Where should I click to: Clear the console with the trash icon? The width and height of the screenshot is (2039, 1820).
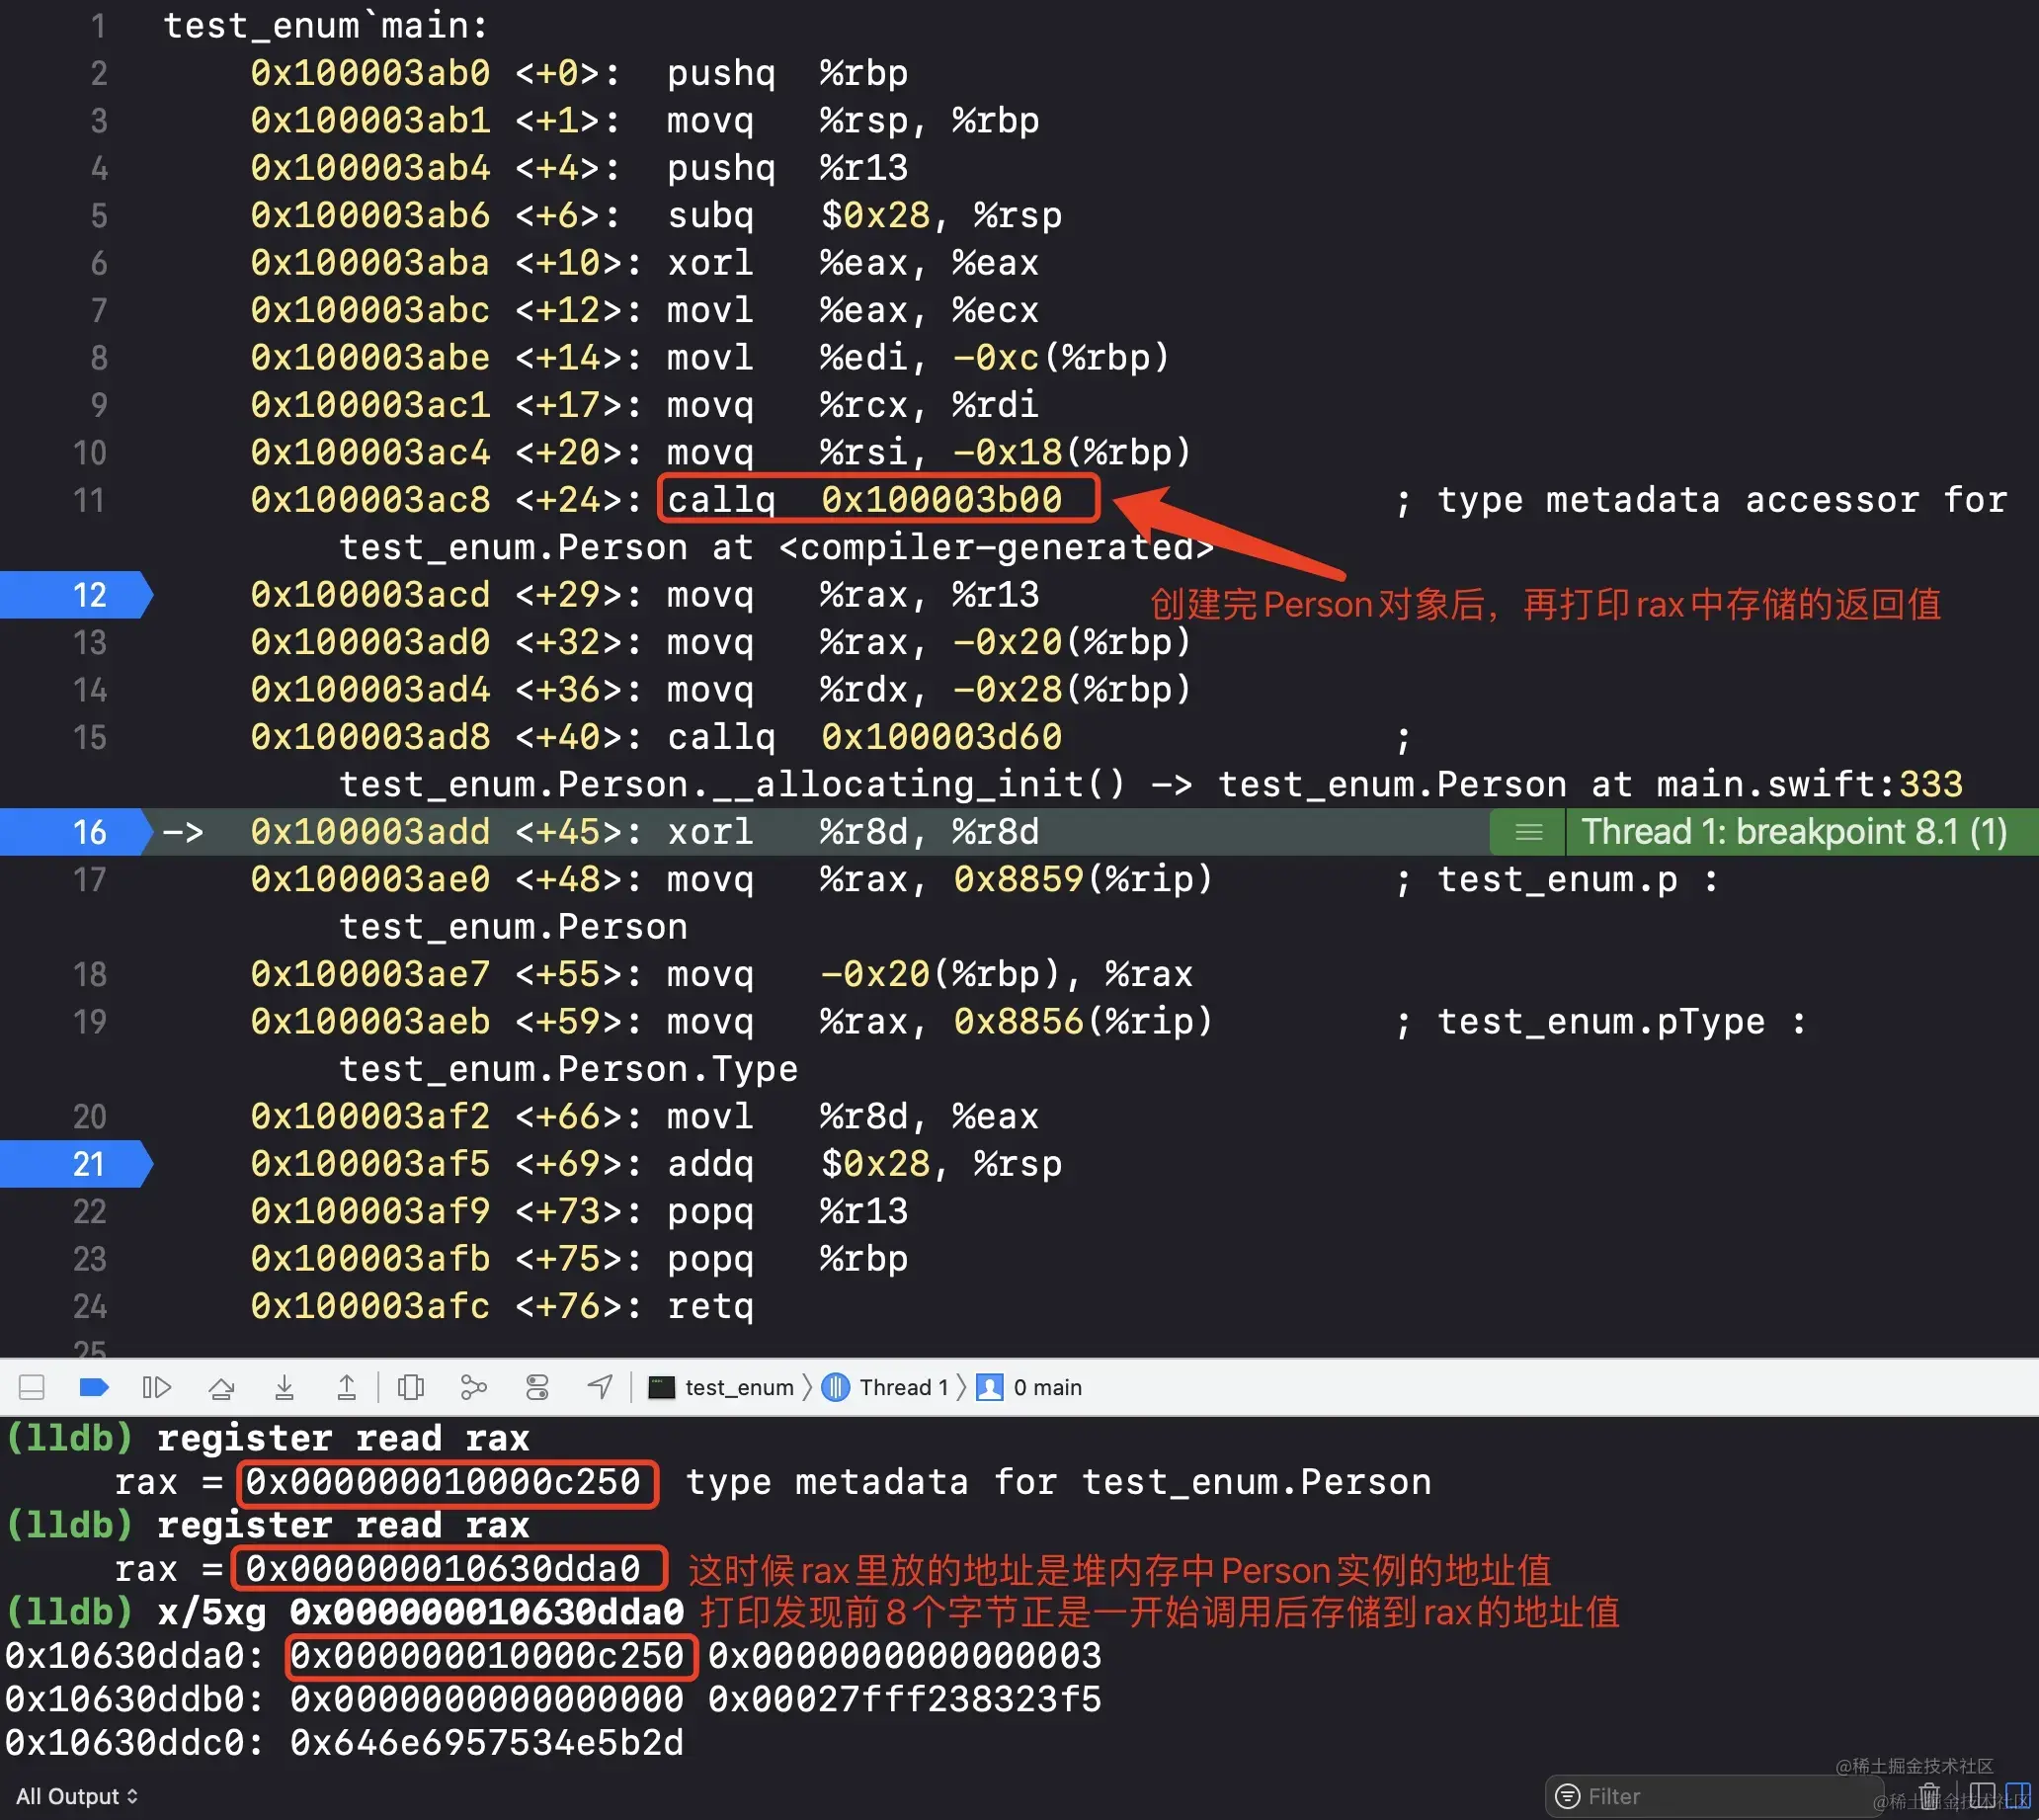click(1929, 1796)
